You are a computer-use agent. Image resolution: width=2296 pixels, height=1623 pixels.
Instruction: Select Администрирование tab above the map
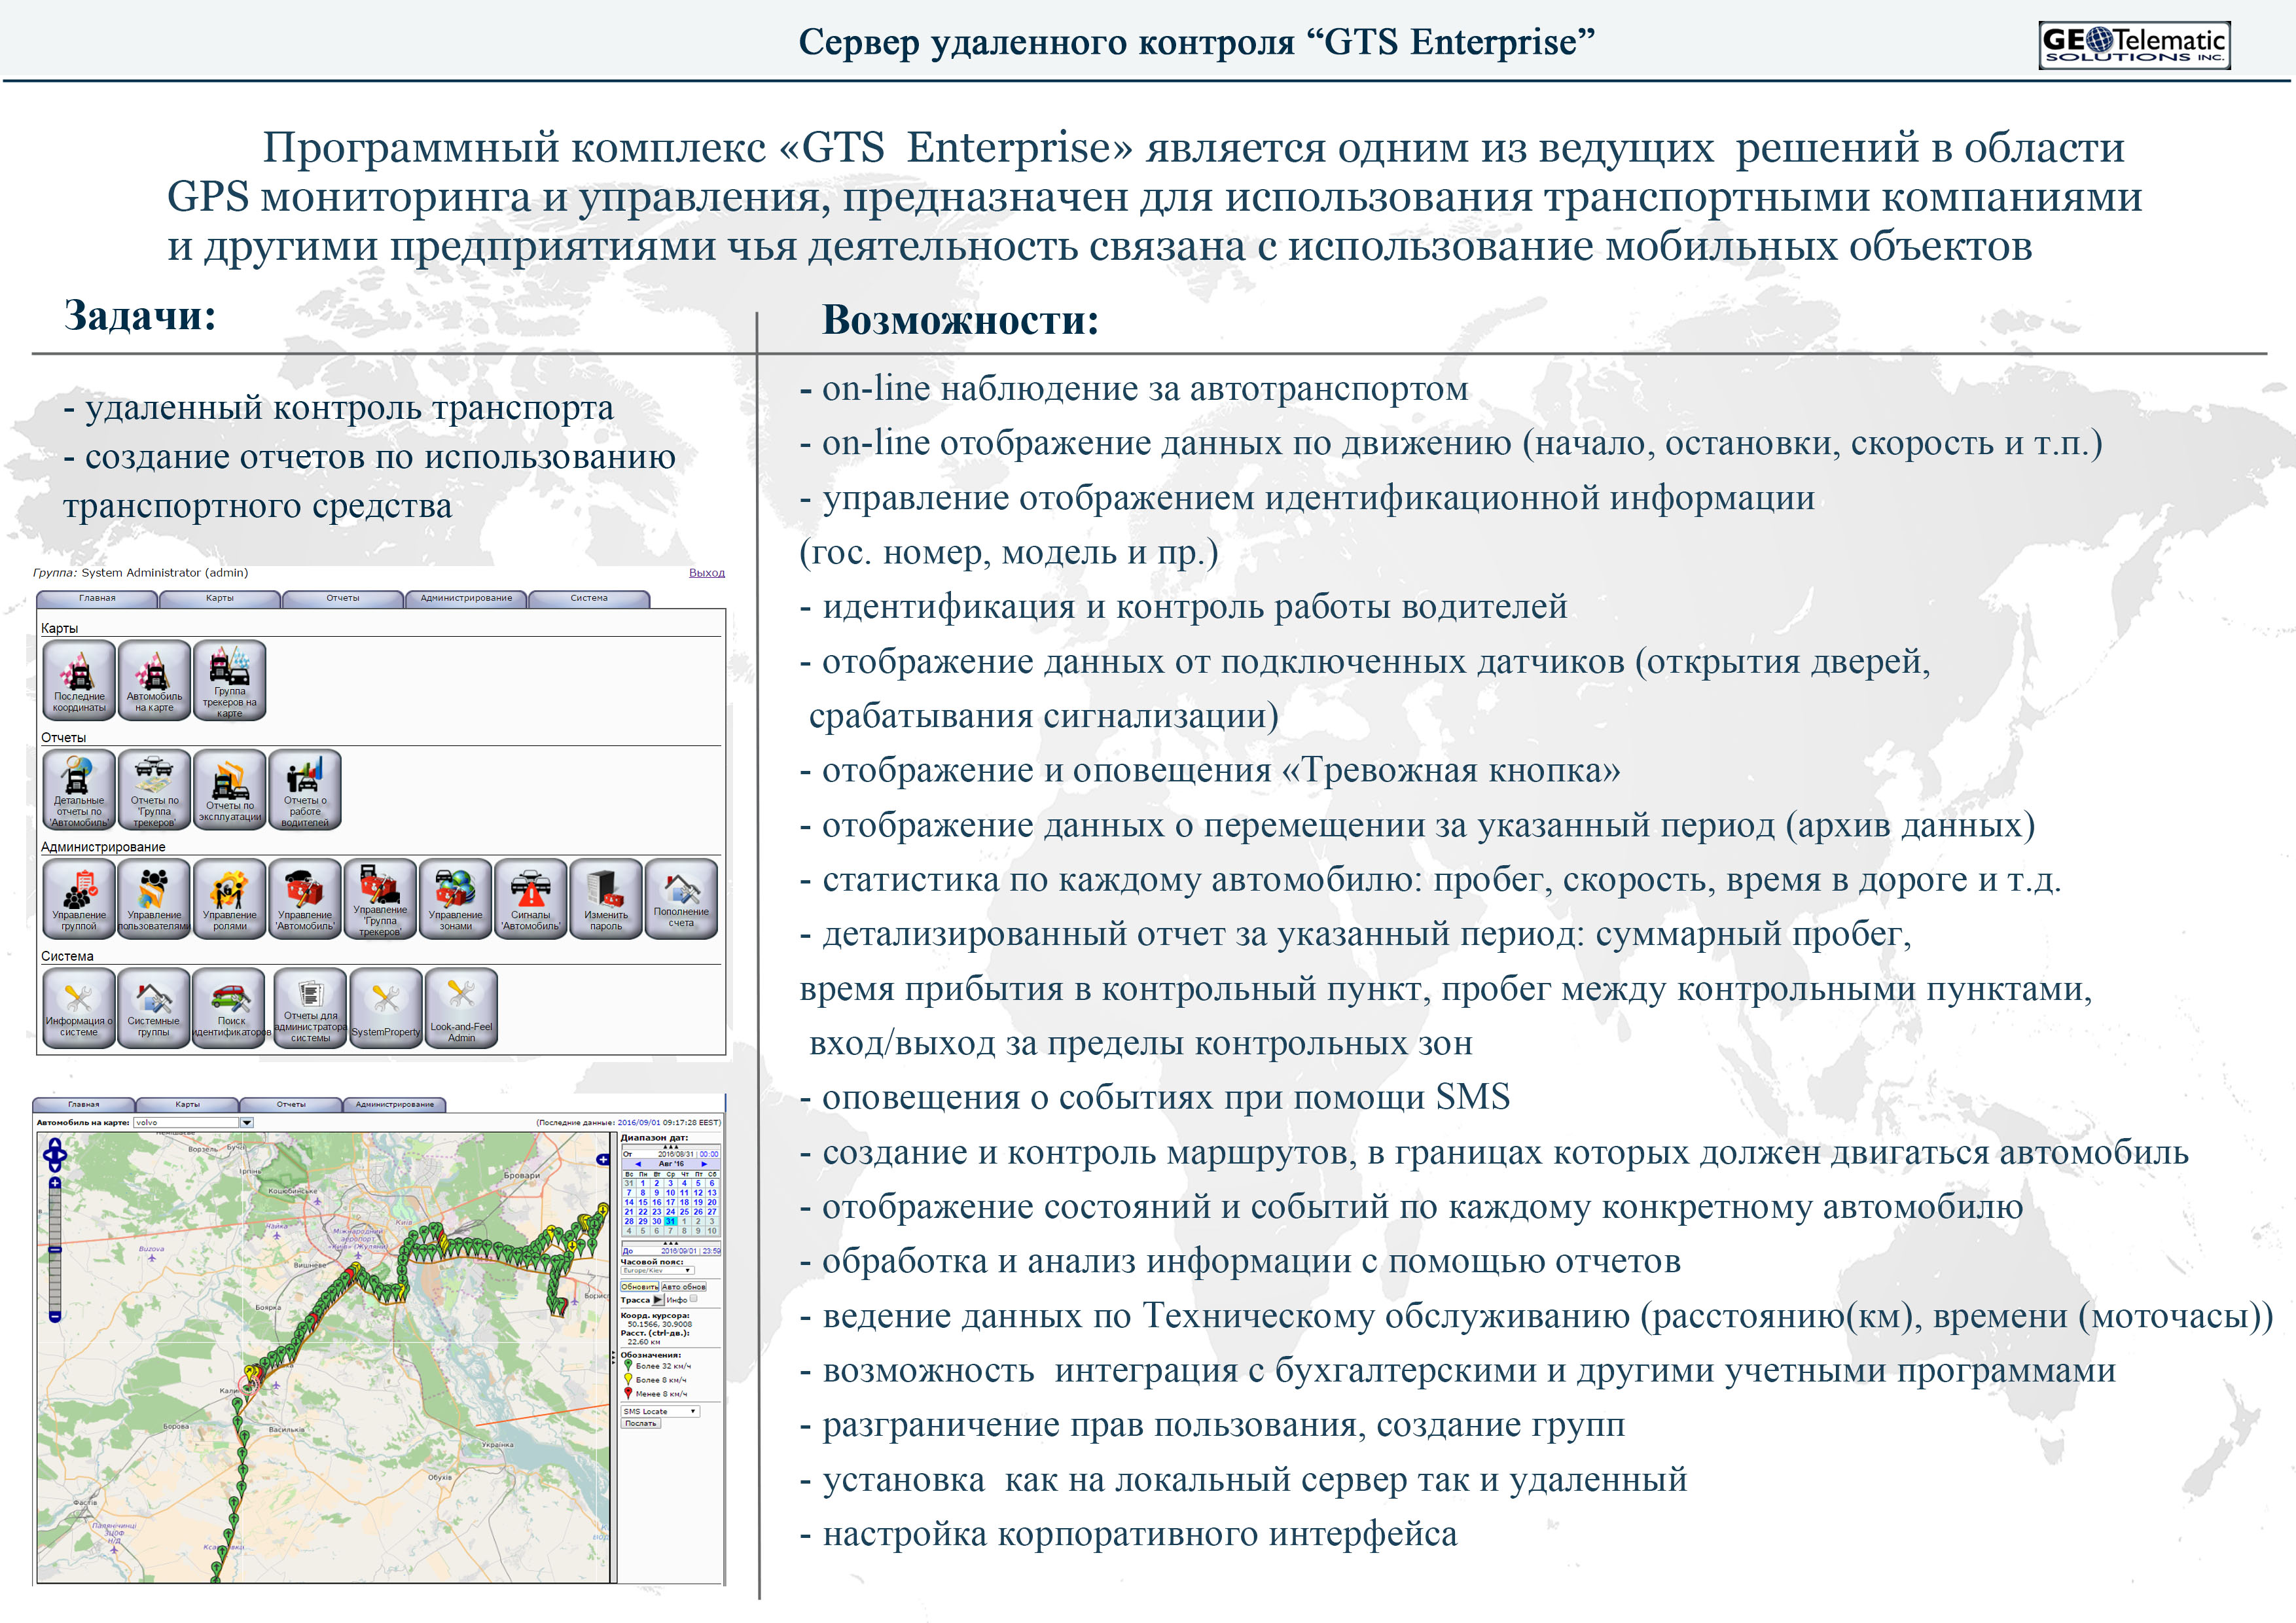point(395,1104)
